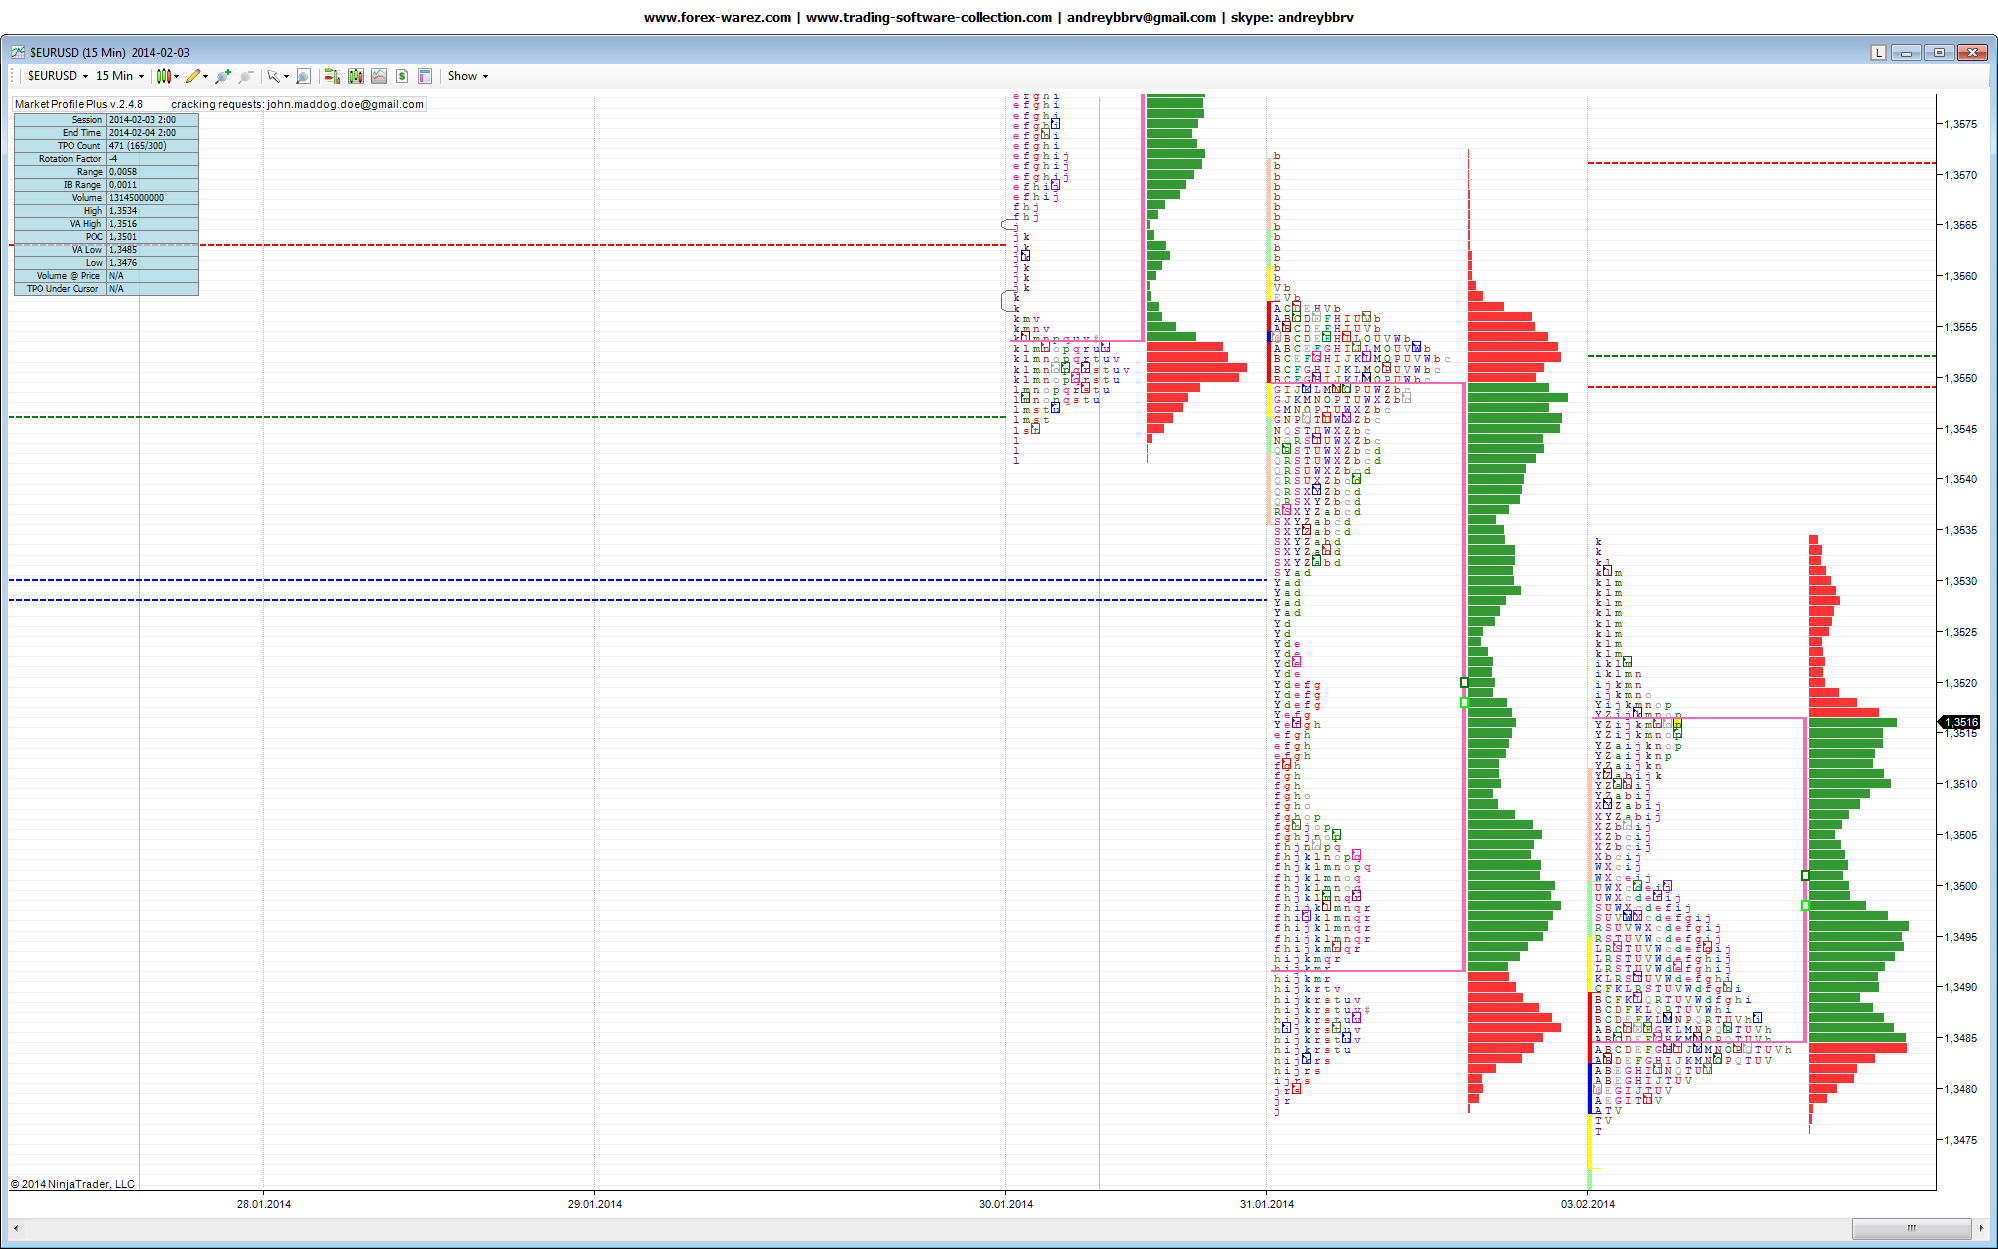Open the Indicators line chart icon
Screen dimensions: 1998x1249
pos(379,76)
